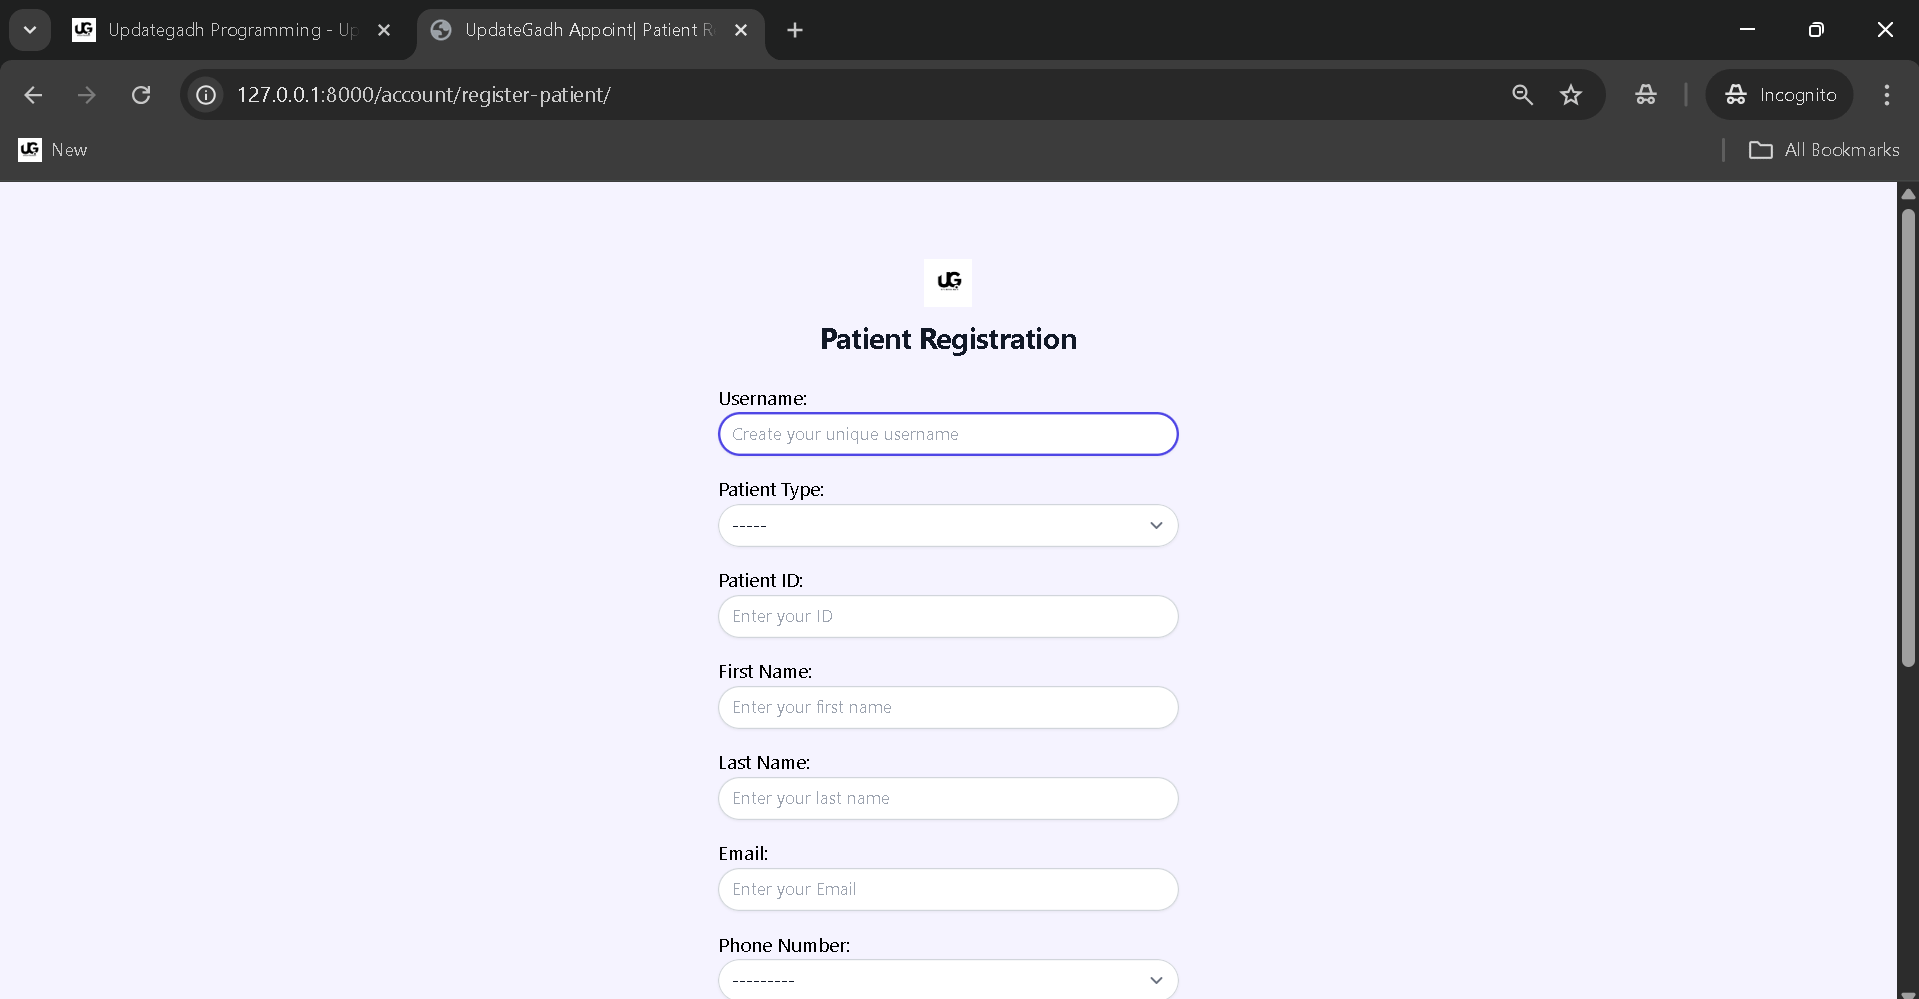This screenshot has width=1919, height=999.
Task: Switch to Updategadh Programming tab
Action: tap(231, 30)
